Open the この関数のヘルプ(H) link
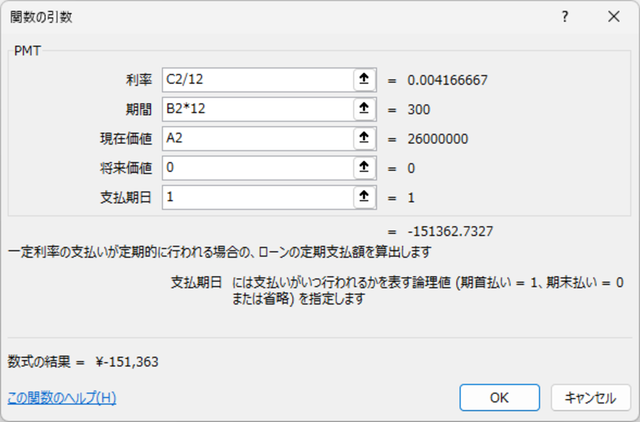The width and height of the screenshot is (640, 422). coord(62,398)
